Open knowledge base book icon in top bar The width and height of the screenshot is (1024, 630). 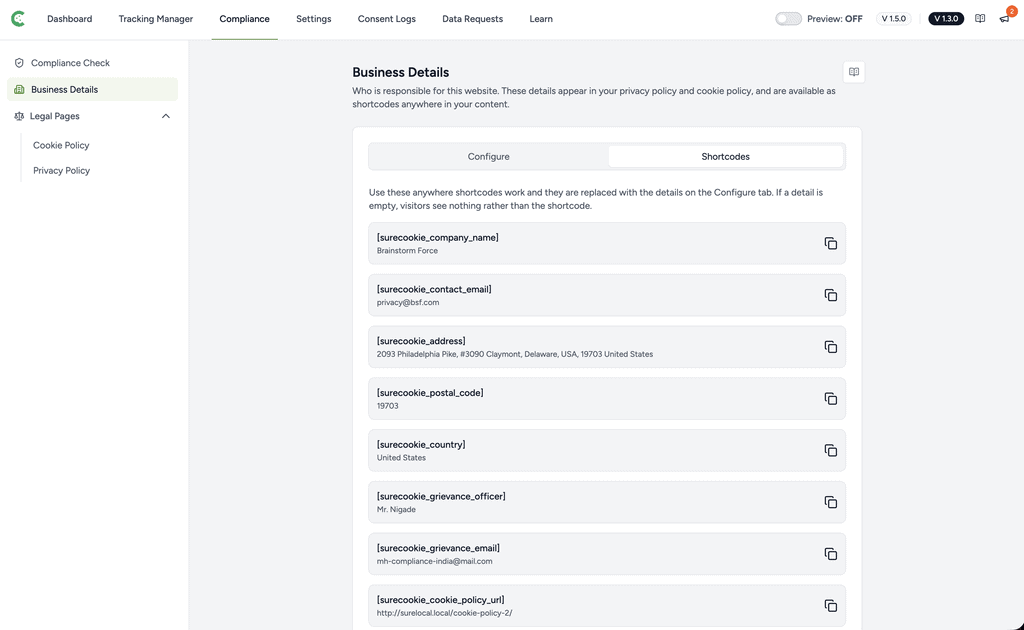pos(980,18)
